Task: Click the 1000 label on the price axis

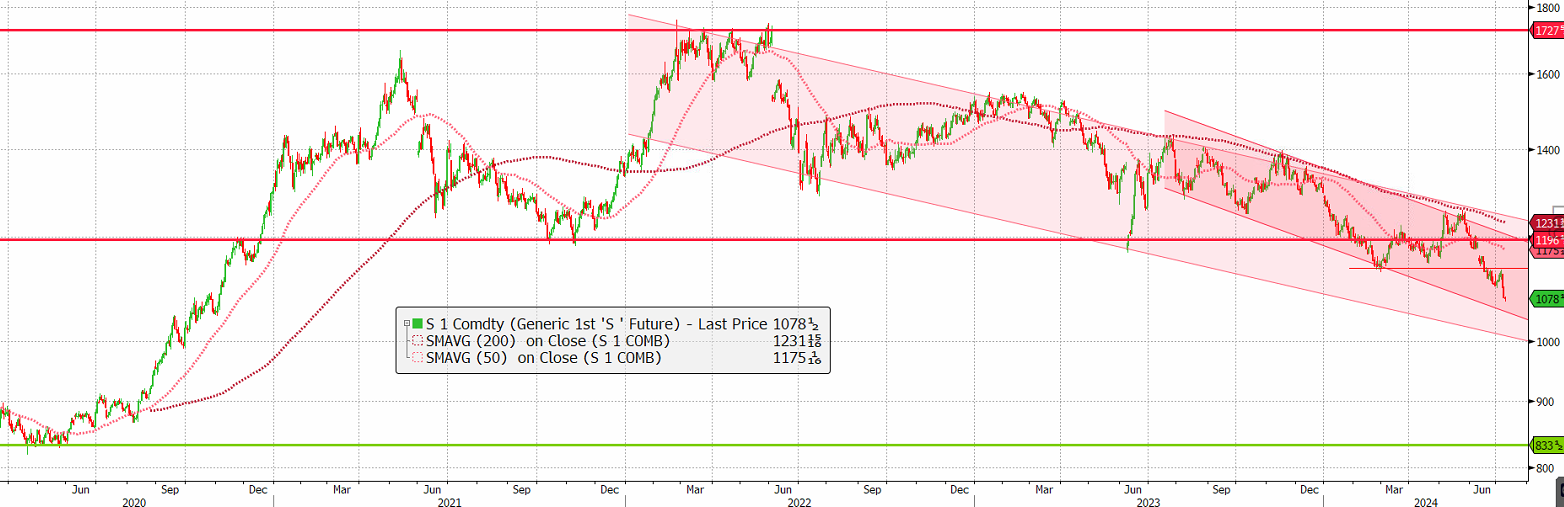Action: (x=1550, y=341)
